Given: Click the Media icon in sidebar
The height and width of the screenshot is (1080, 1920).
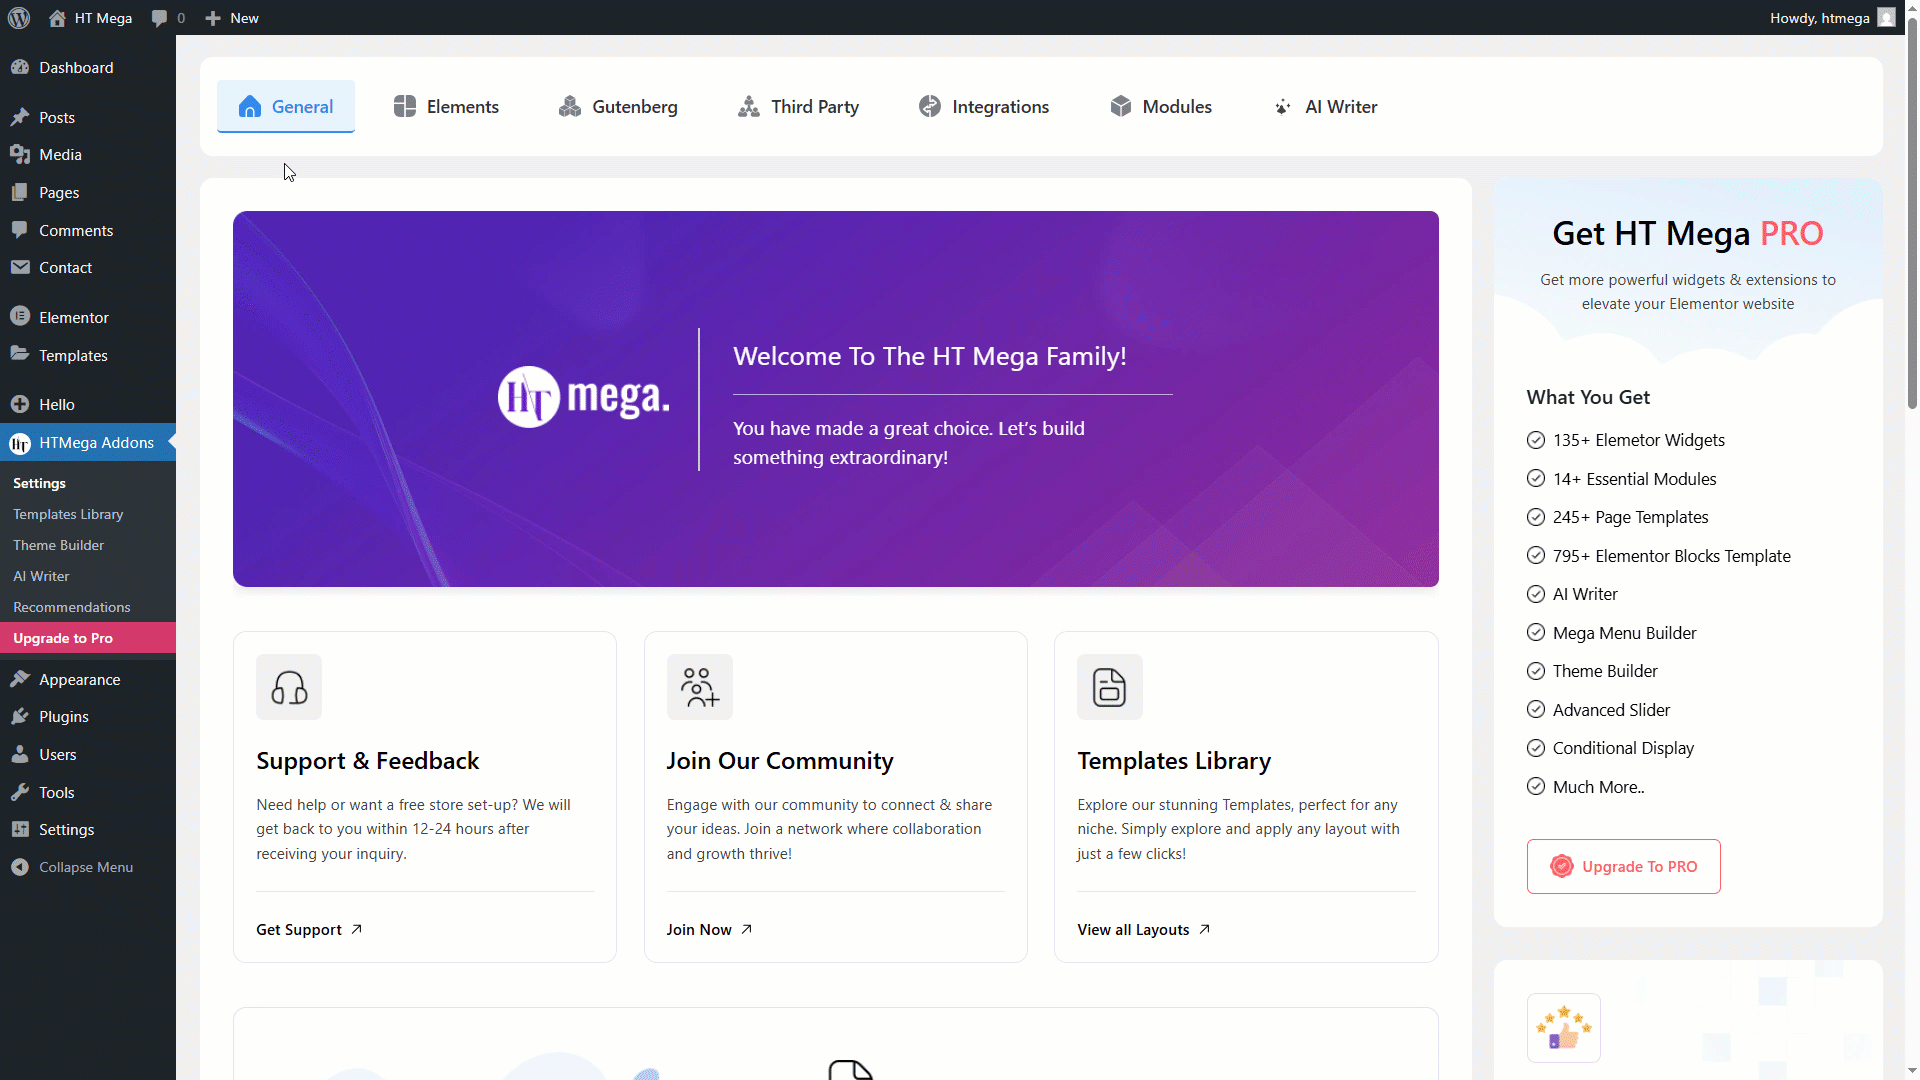Looking at the screenshot, I should tap(20, 154).
